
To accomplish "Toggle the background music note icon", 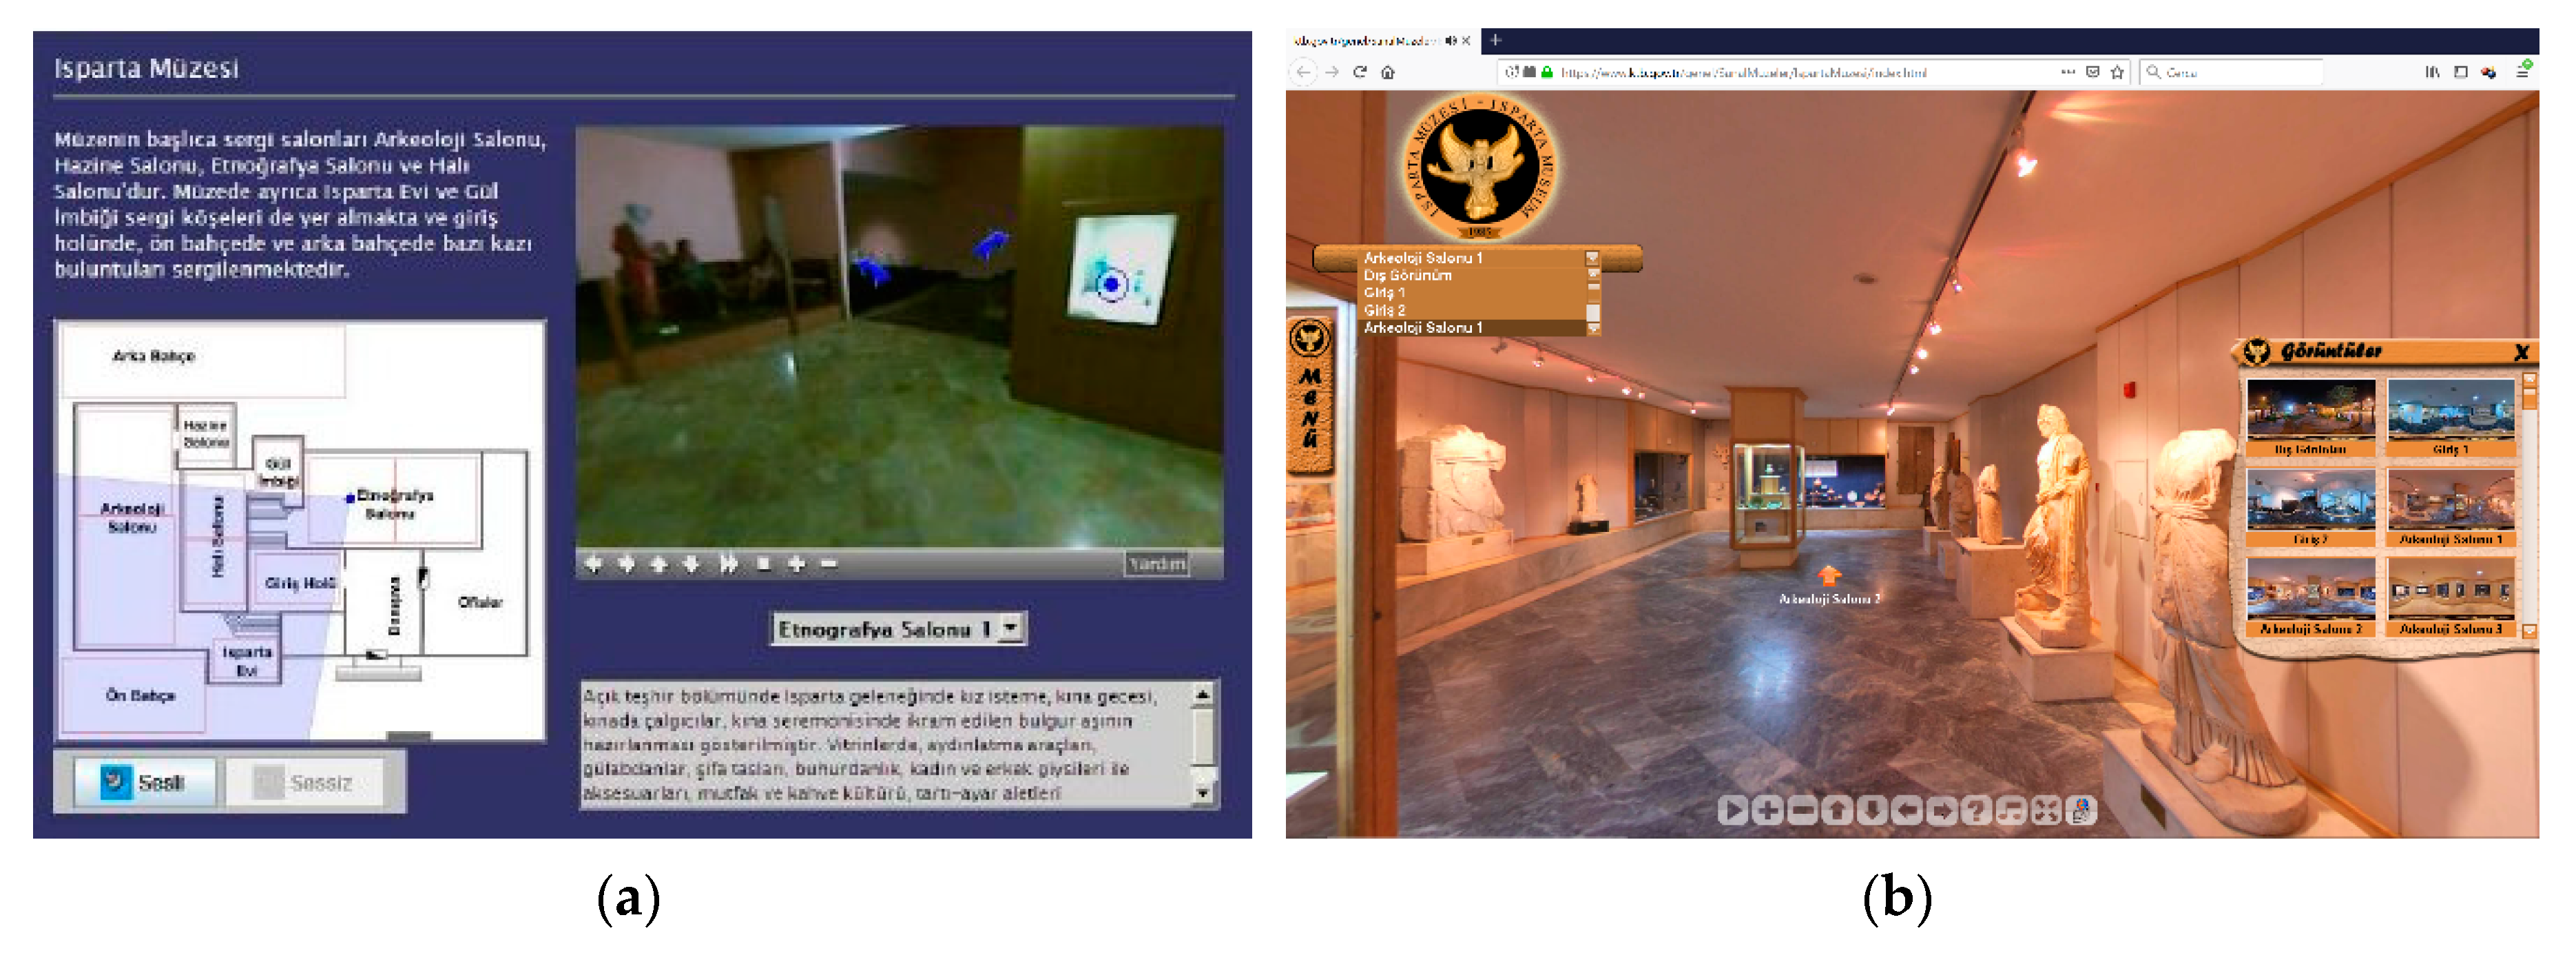I will coord(2011,810).
